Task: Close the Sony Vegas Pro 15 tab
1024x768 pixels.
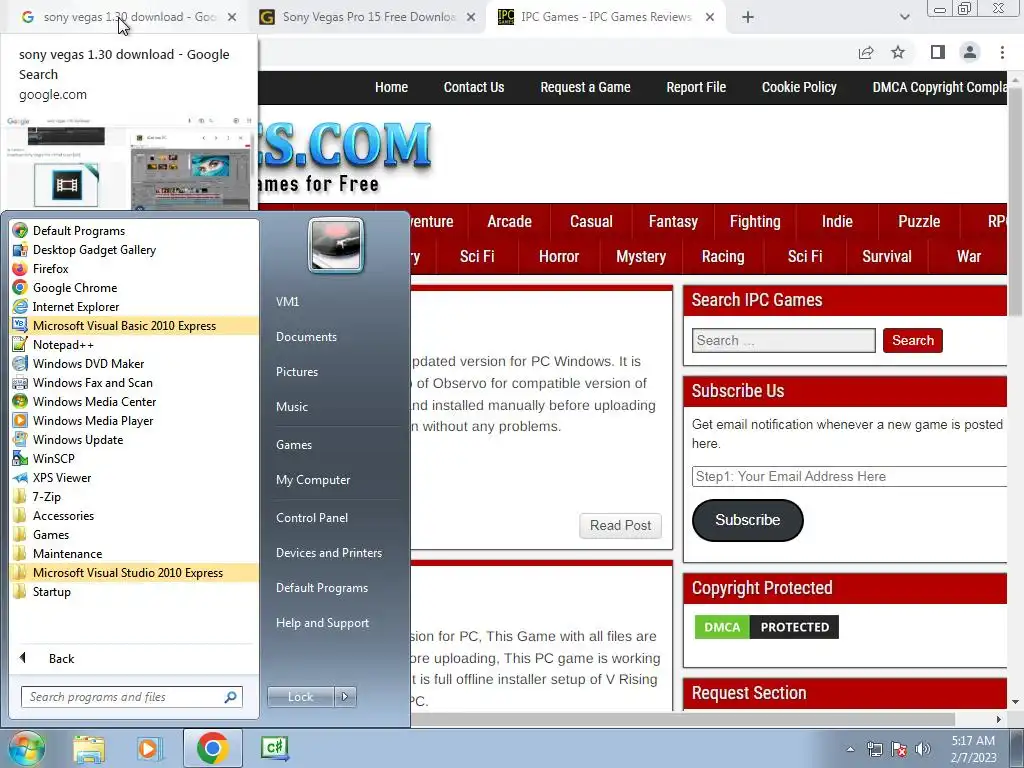Action: (x=471, y=18)
